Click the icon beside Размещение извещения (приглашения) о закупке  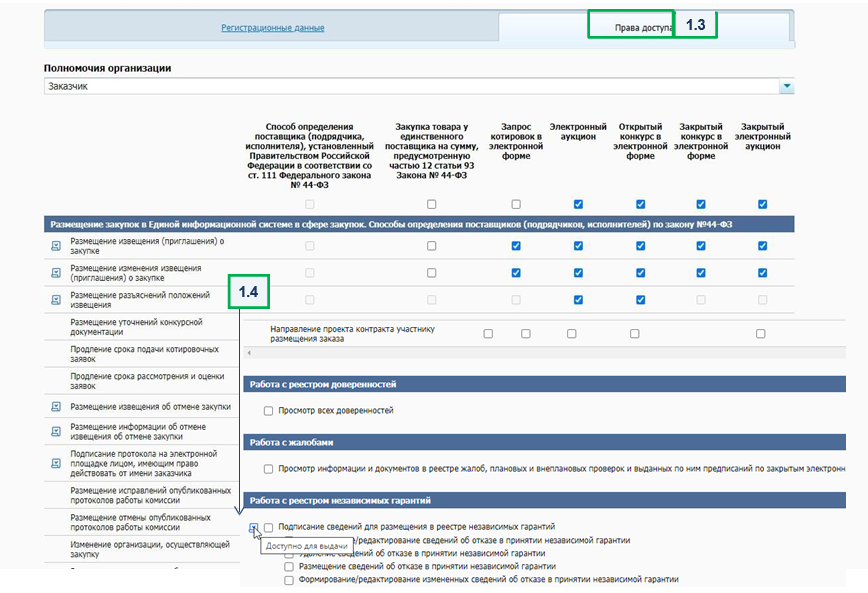(56, 246)
